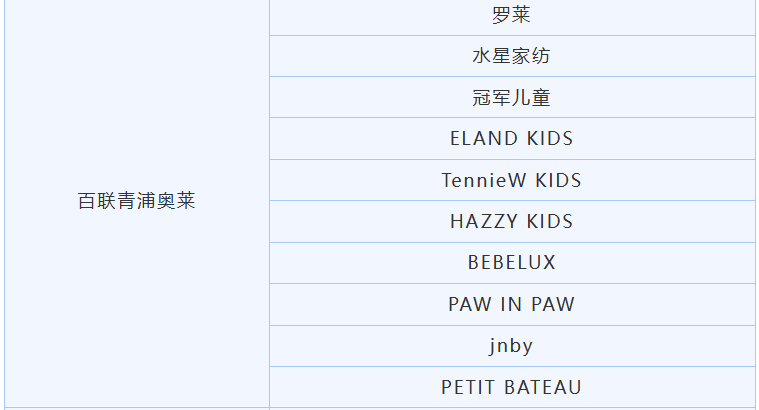Screen dimensions: 759x410
Task: Click the HAZZY KIDS brand entry
Action: pyautogui.click(x=511, y=222)
